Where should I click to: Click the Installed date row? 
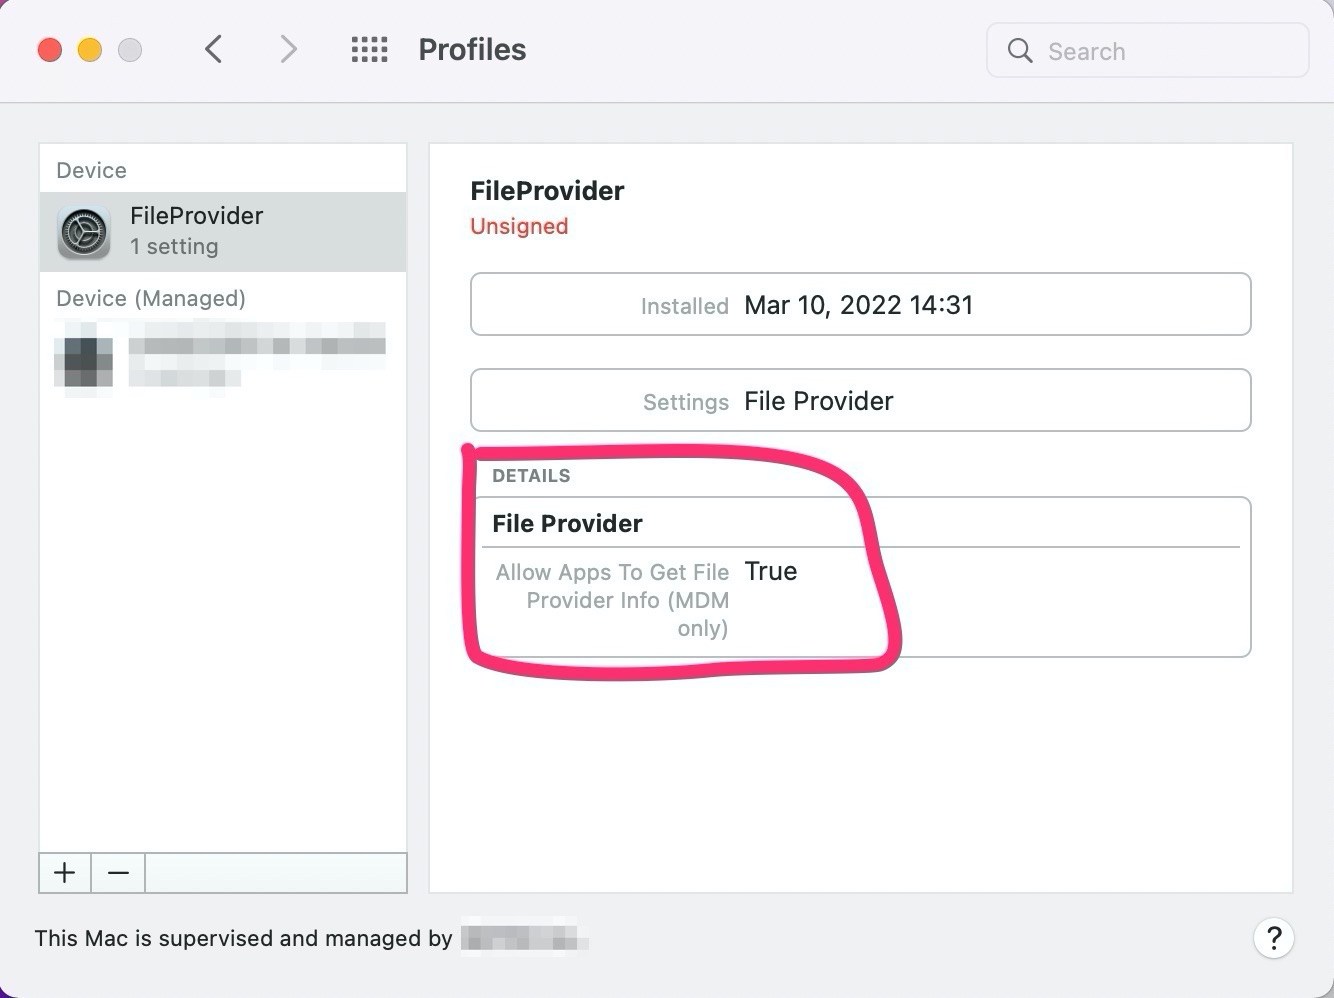pos(860,305)
